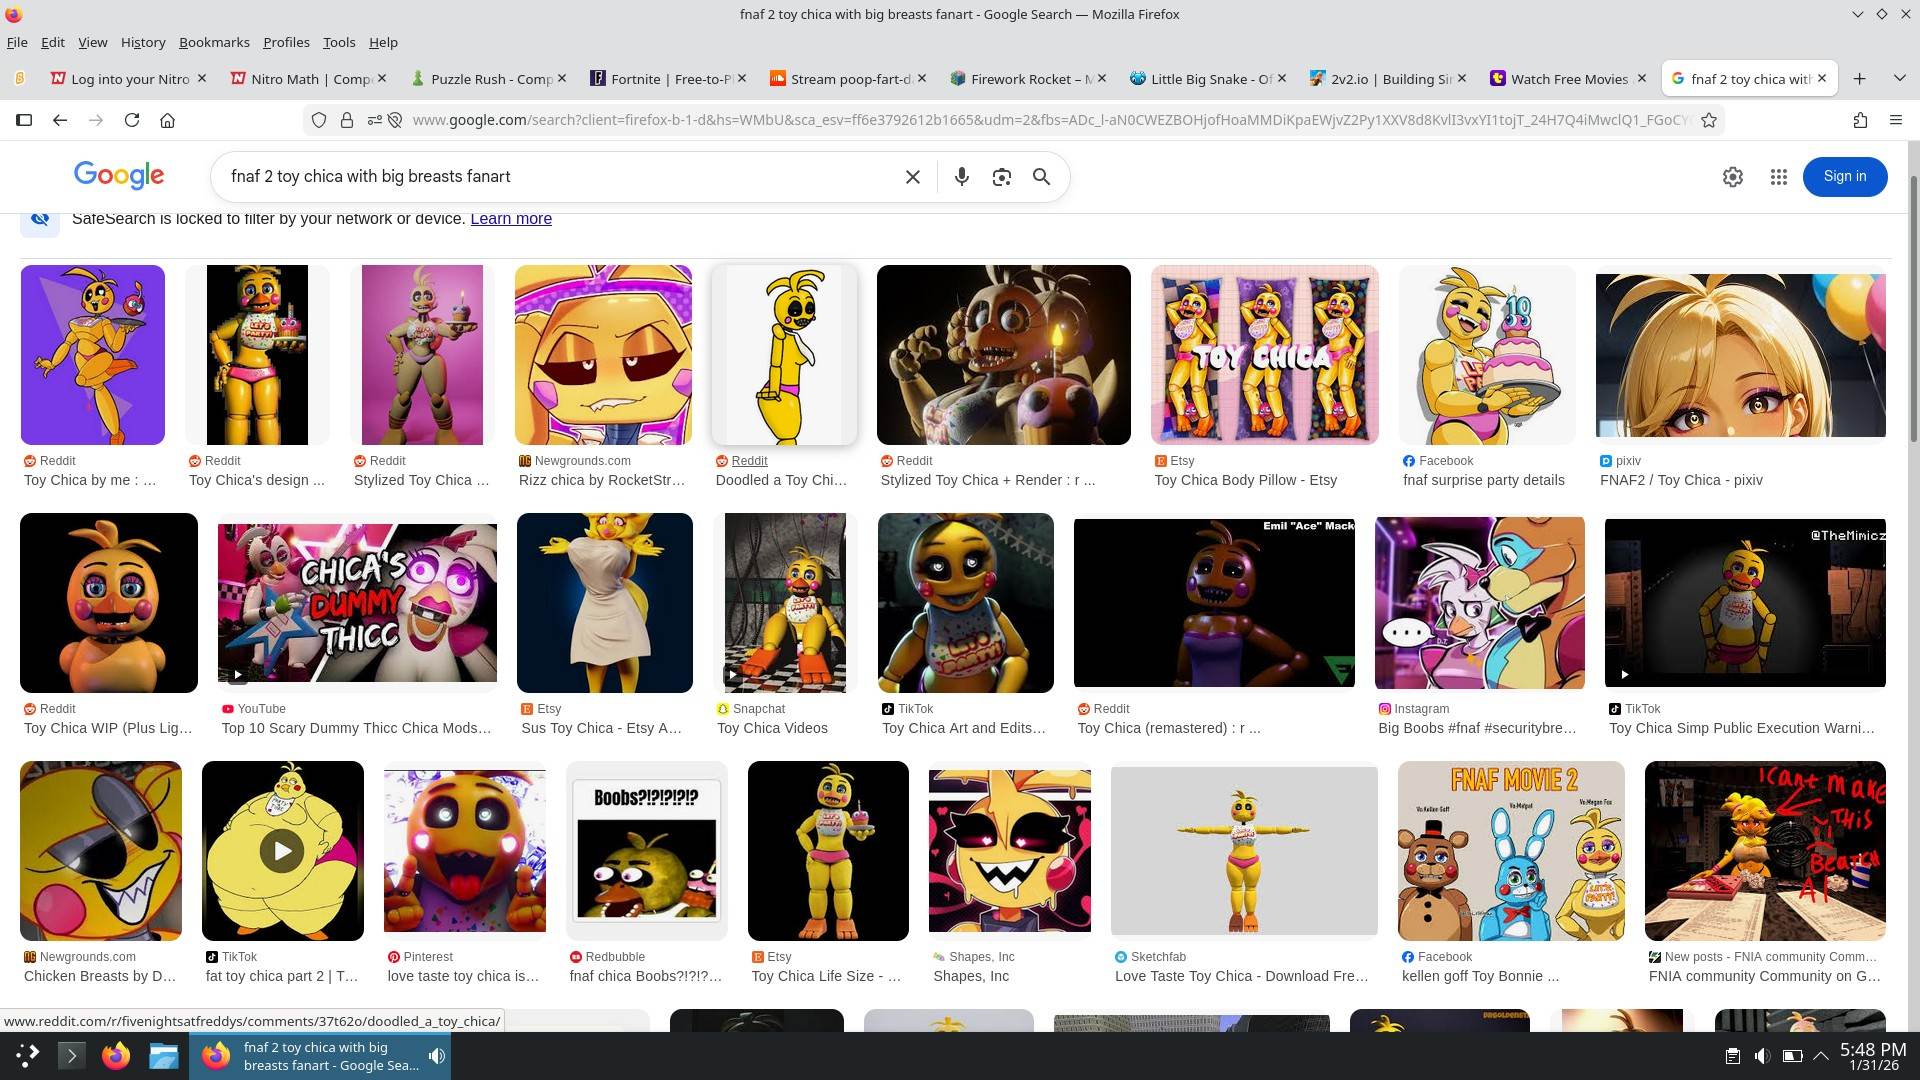
Task: Bookmark this page with star icon
Action: coord(1709,120)
